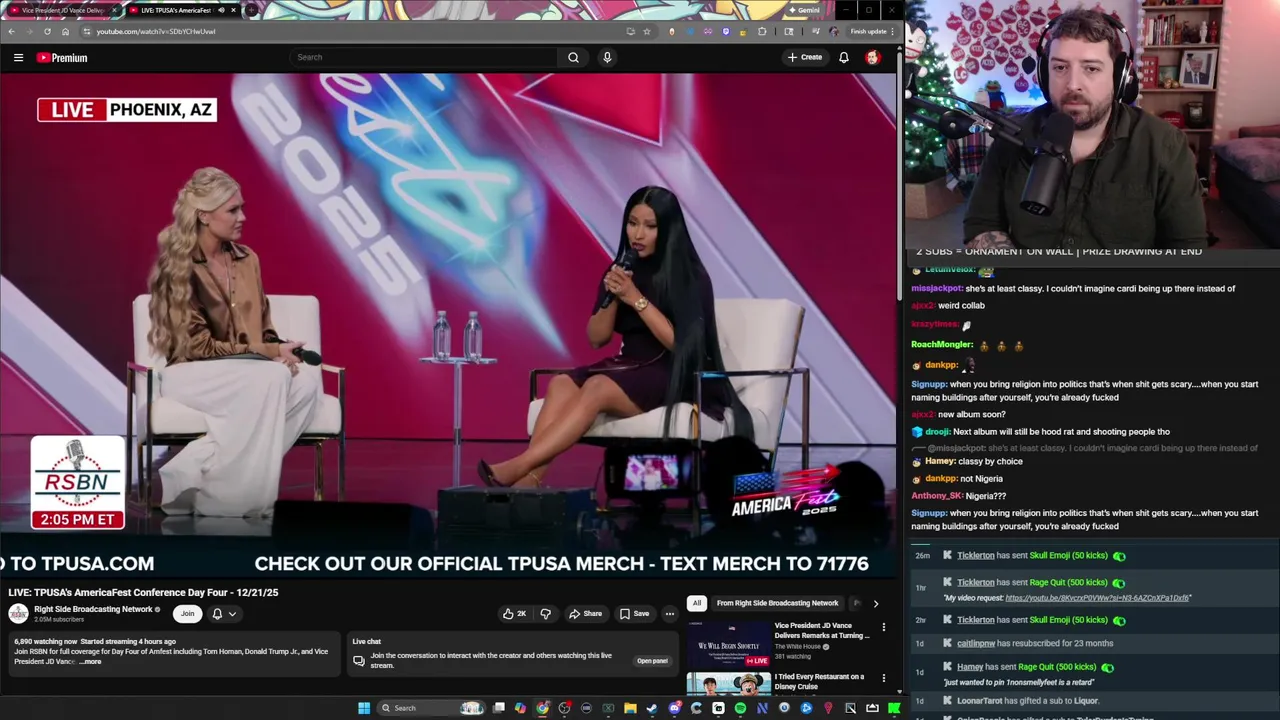Image resolution: width=1280 pixels, height=720 pixels.
Task: Click drooji username in chat
Action: pyautogui.click(x=938, y=432)
